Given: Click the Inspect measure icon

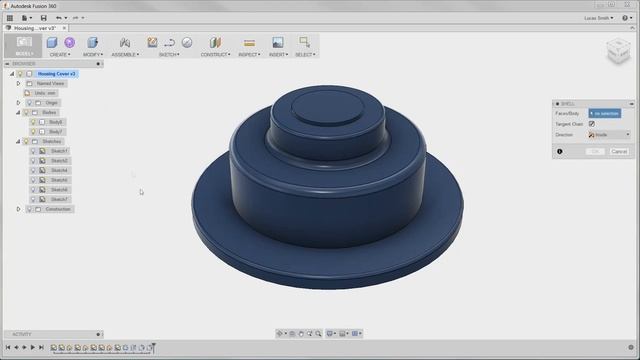Looking at the screenshot, I should click(249, 42).
